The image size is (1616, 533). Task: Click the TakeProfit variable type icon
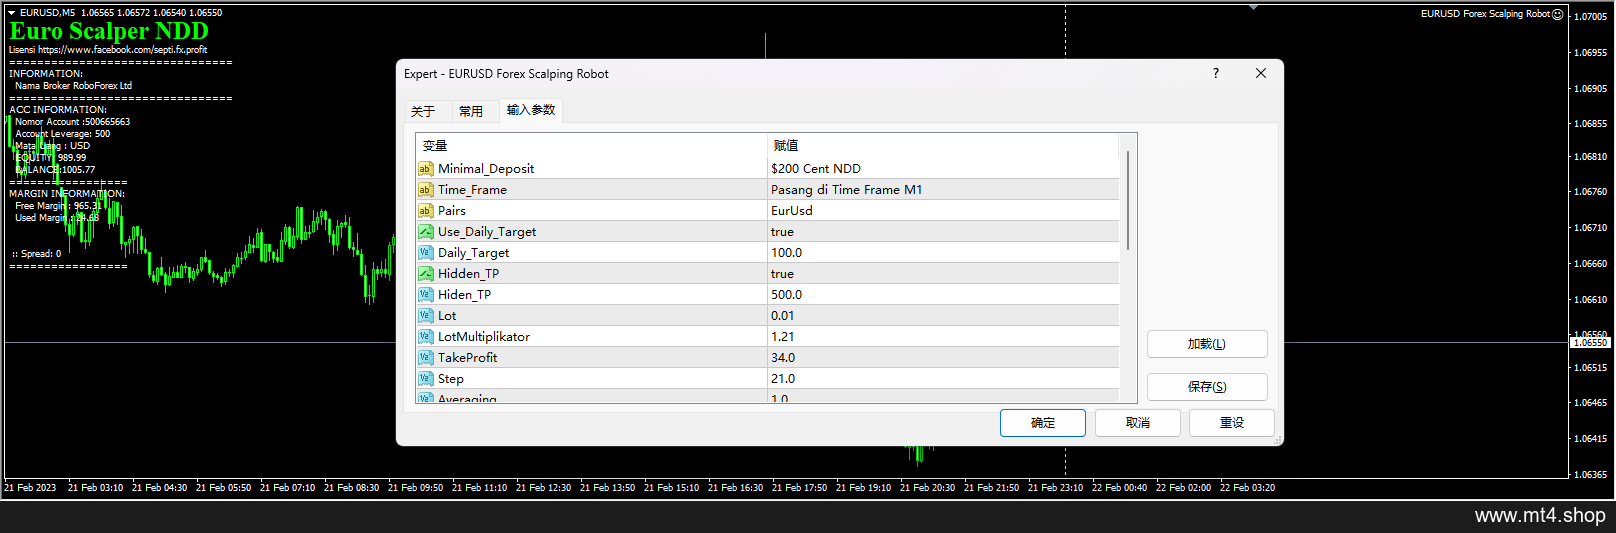(x=425, y=358)
